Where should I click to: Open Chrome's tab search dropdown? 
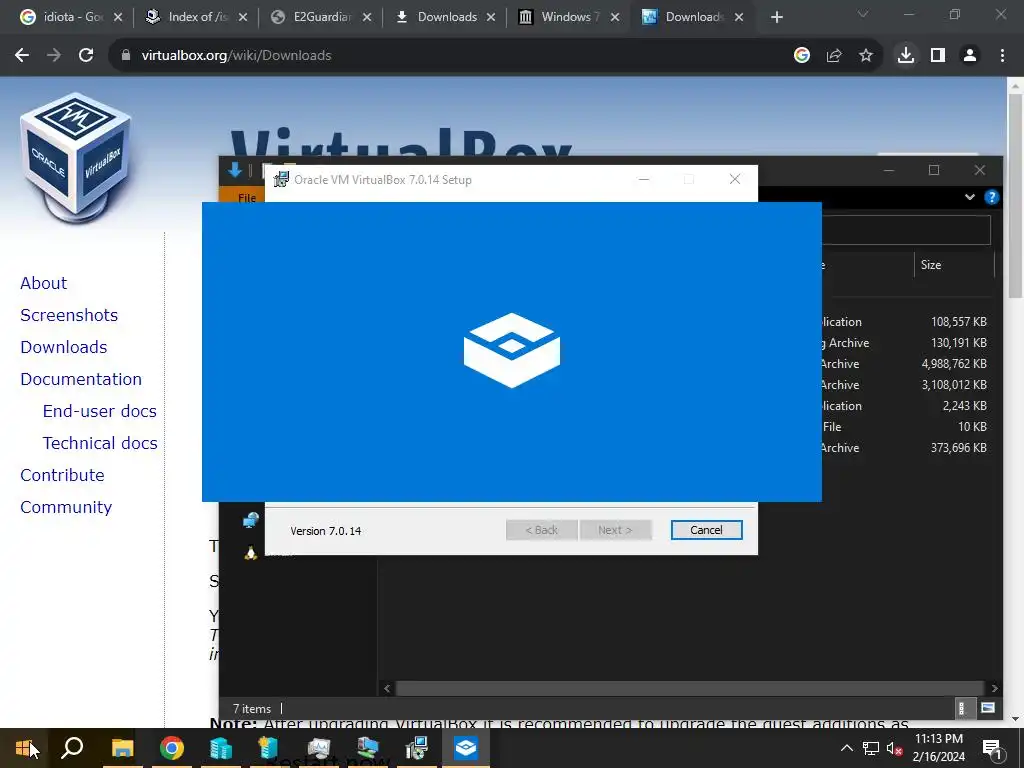click(x=863, y=14)
